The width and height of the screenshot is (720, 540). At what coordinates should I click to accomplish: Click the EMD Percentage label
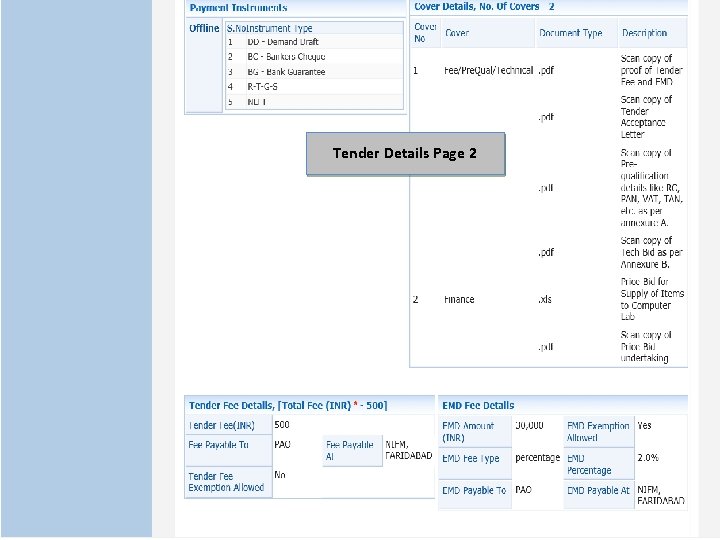(x=589, y=464)
